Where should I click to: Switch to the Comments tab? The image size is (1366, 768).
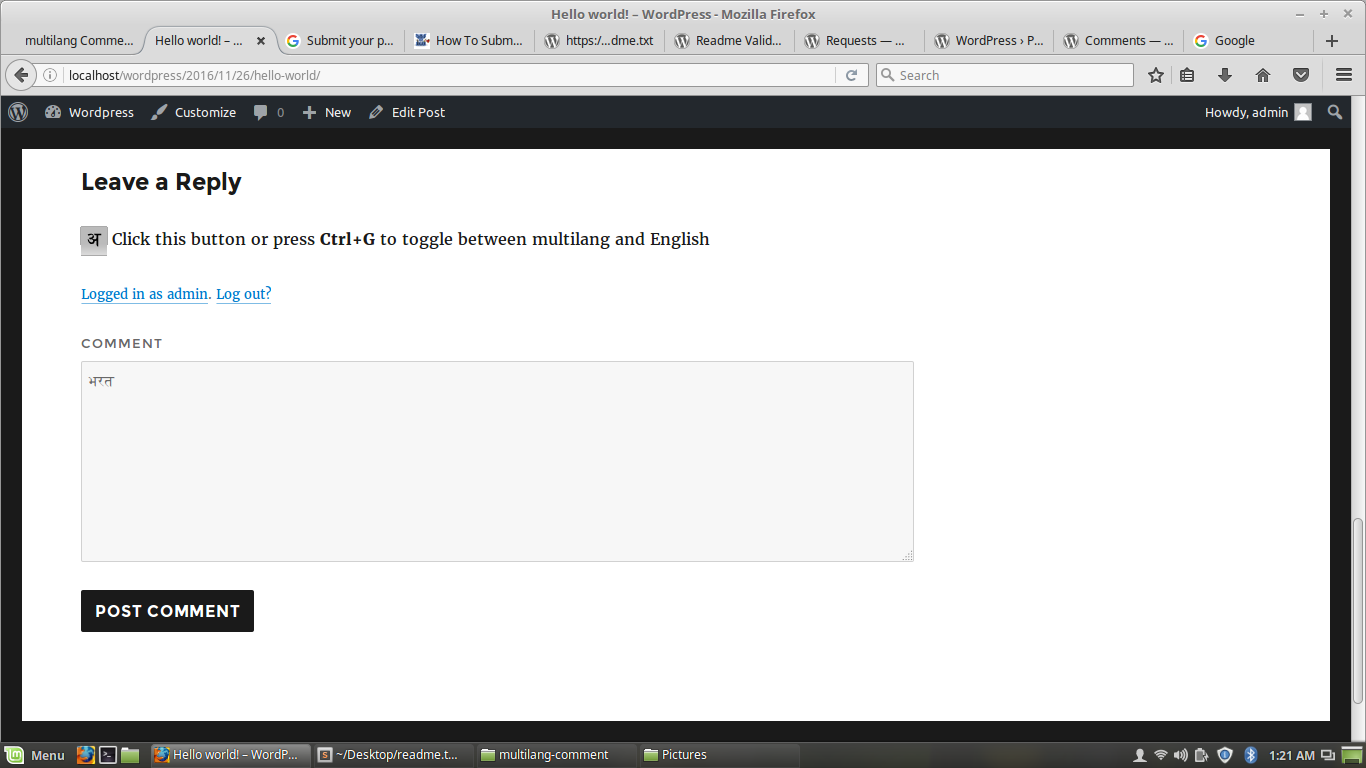pyautogui.click(x=1120, y=41)
